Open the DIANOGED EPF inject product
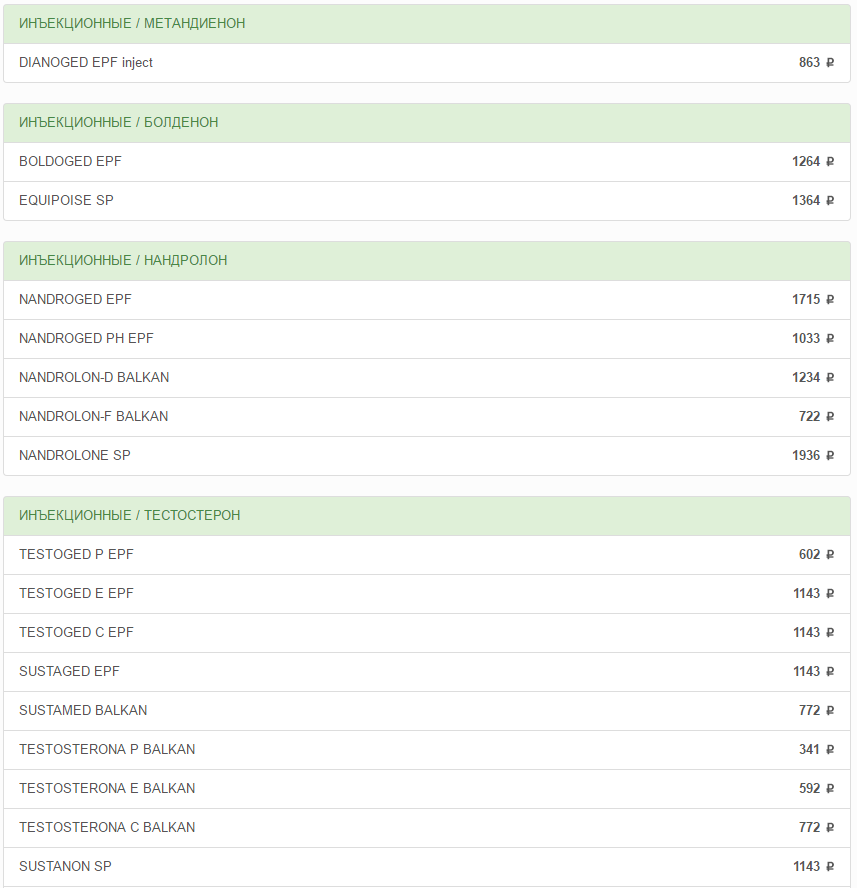 86,63
